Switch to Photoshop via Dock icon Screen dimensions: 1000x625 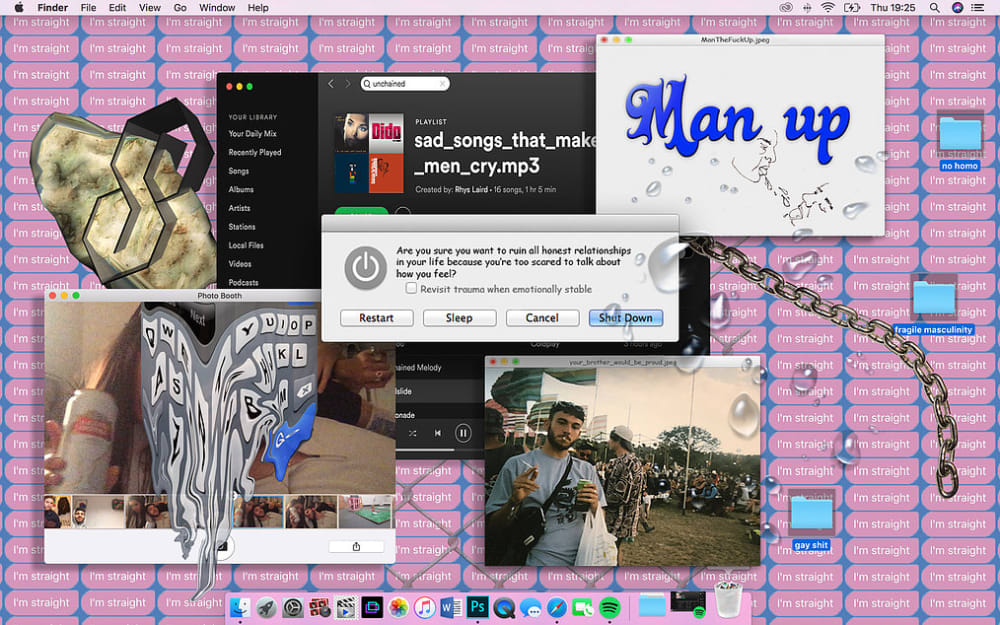click(478, 608)
